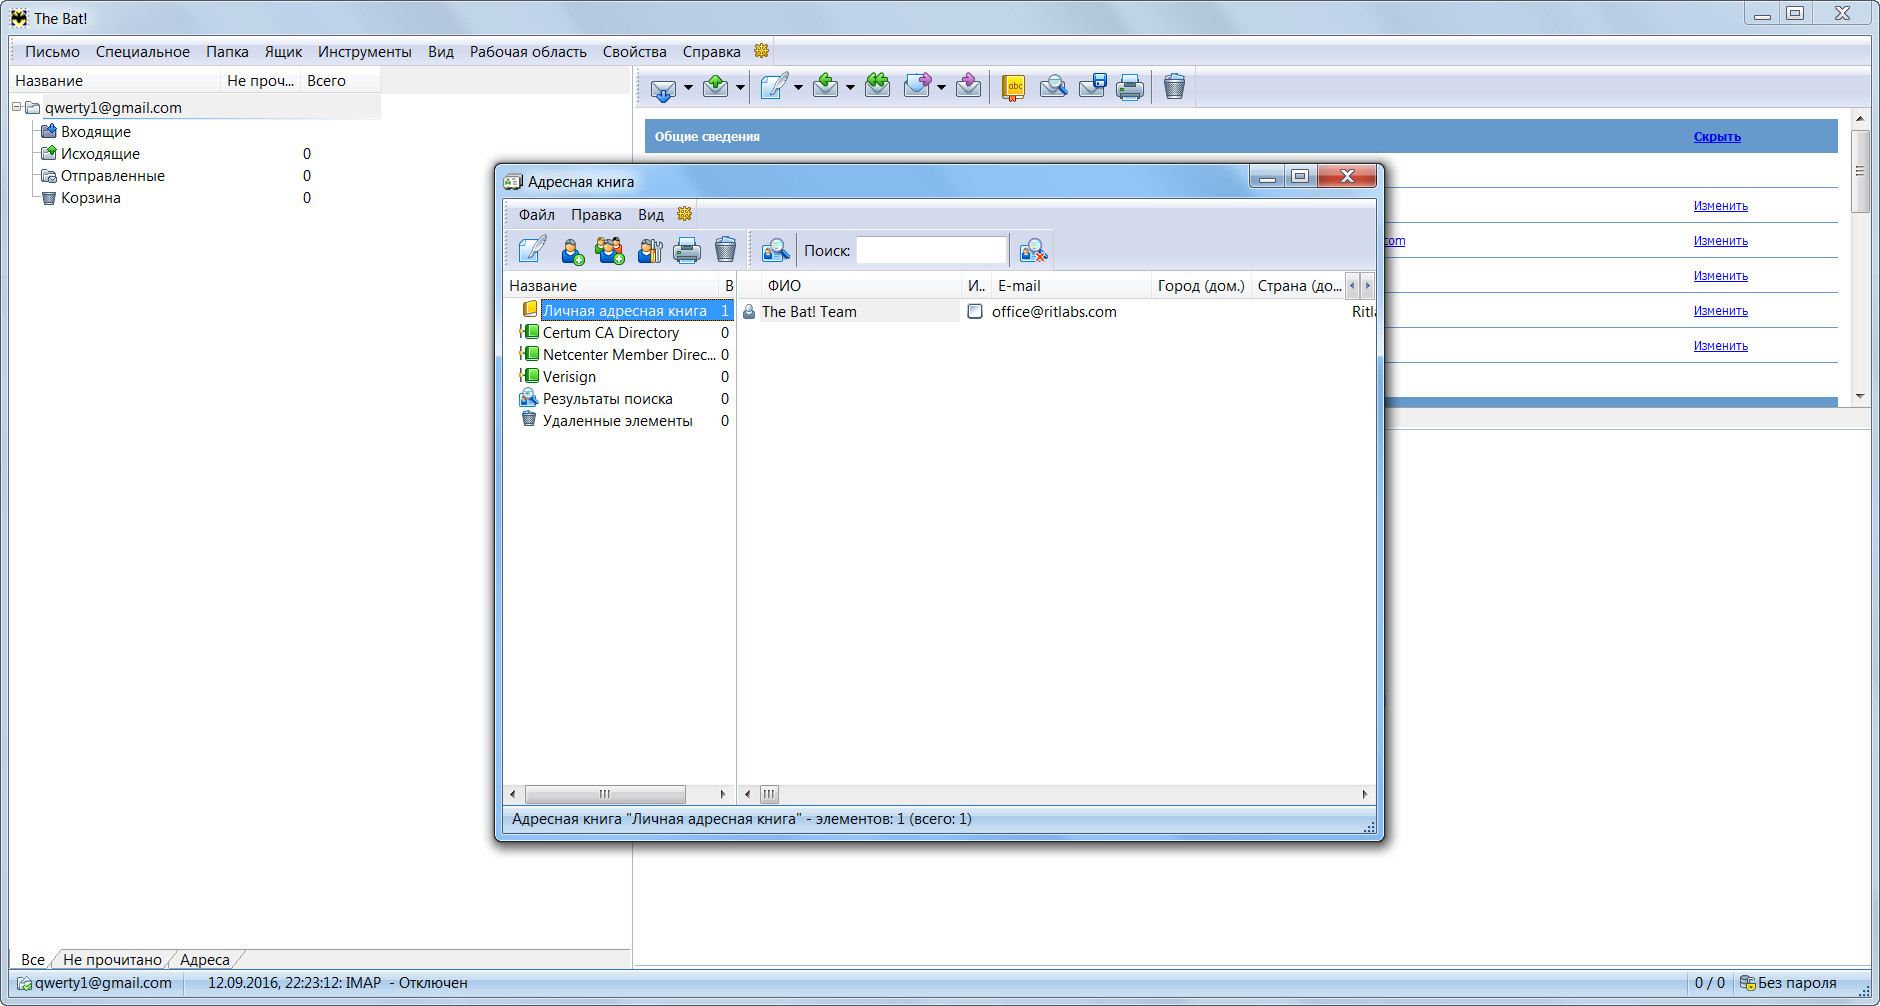
Task: Click the Не проч... column header
Action: click(x=260, y=81)
